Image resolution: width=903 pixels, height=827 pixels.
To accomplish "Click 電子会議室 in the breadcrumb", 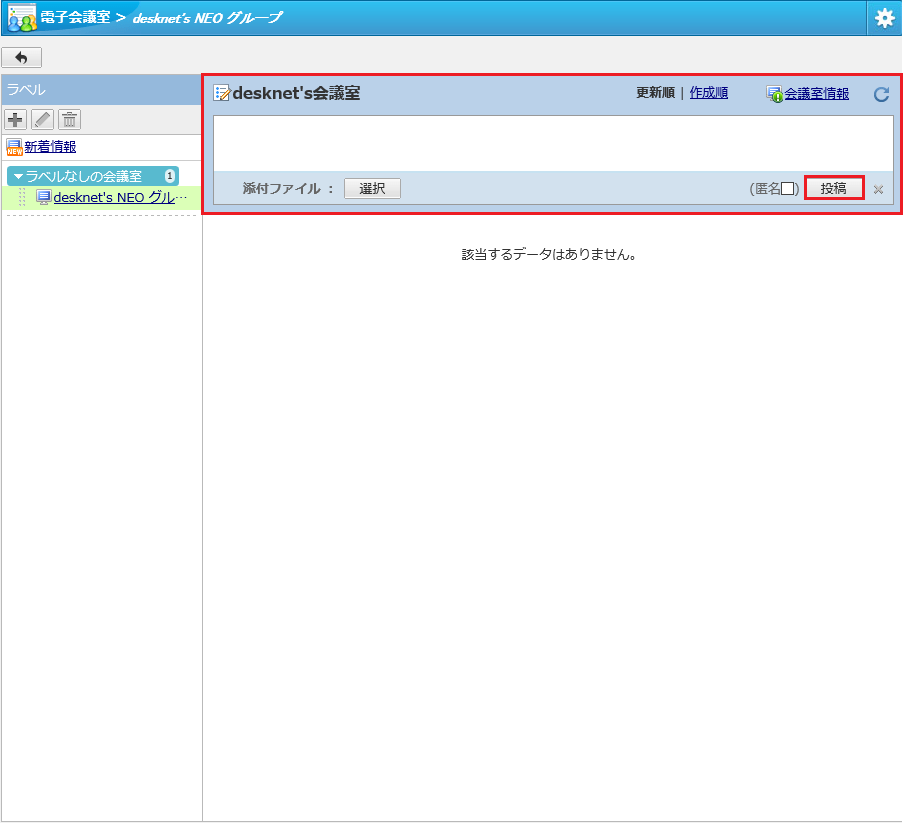I will click(75, 18).
